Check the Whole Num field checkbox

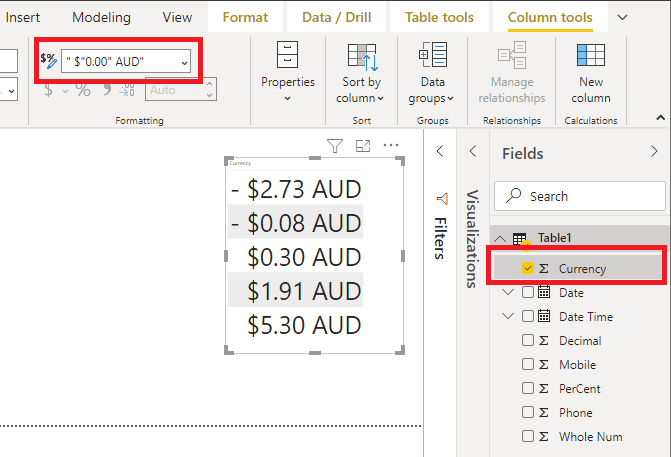tap(528, 436)
